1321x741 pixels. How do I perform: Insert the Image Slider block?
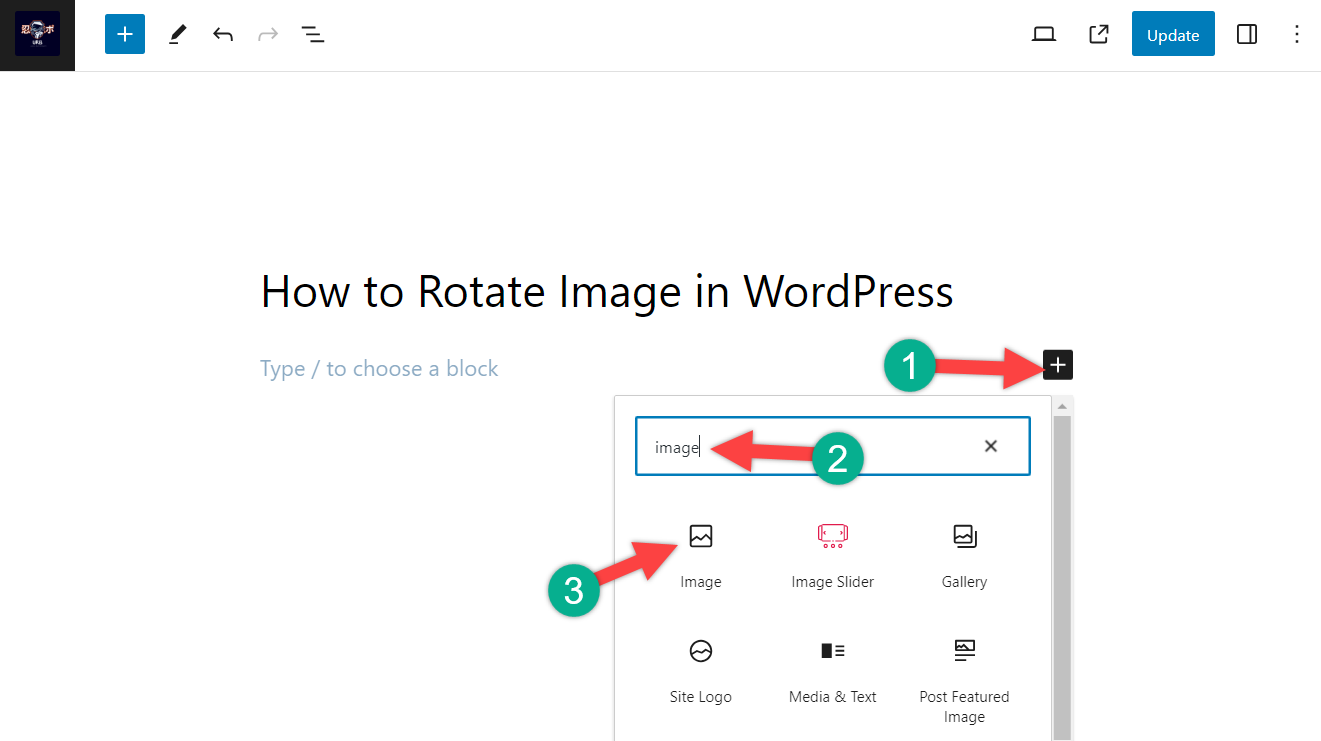pos(833,555)
